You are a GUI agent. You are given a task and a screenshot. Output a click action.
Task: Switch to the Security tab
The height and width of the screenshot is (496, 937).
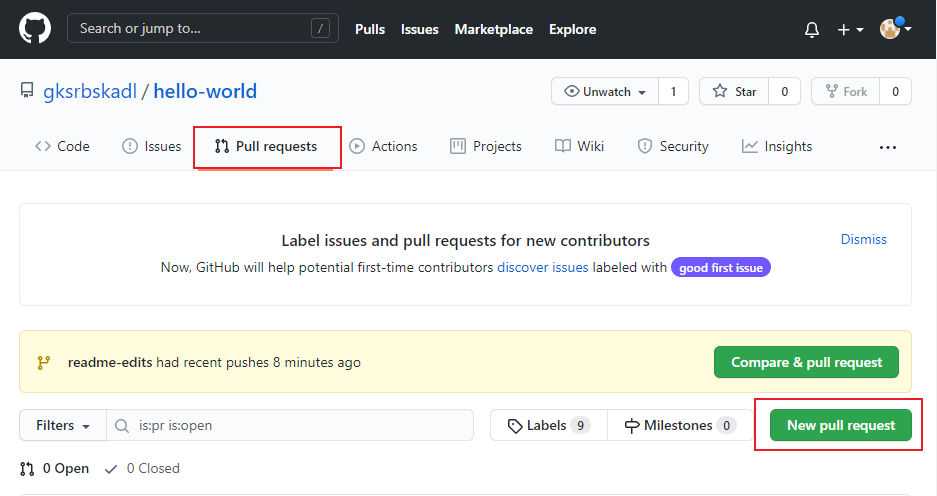[x=673, y=146]
